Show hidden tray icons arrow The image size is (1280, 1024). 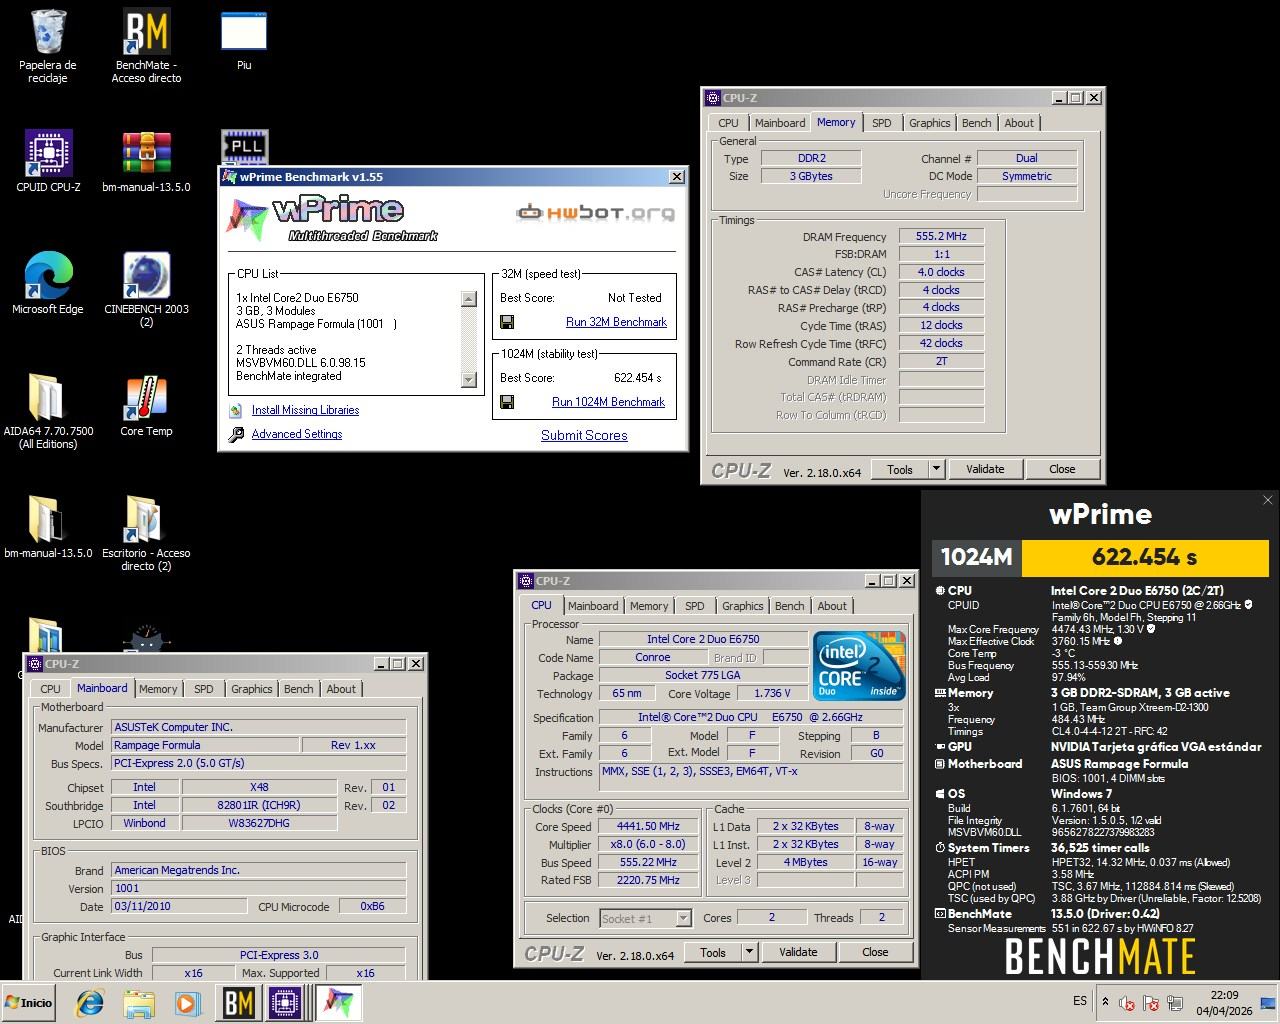tap(1105, 1001)
